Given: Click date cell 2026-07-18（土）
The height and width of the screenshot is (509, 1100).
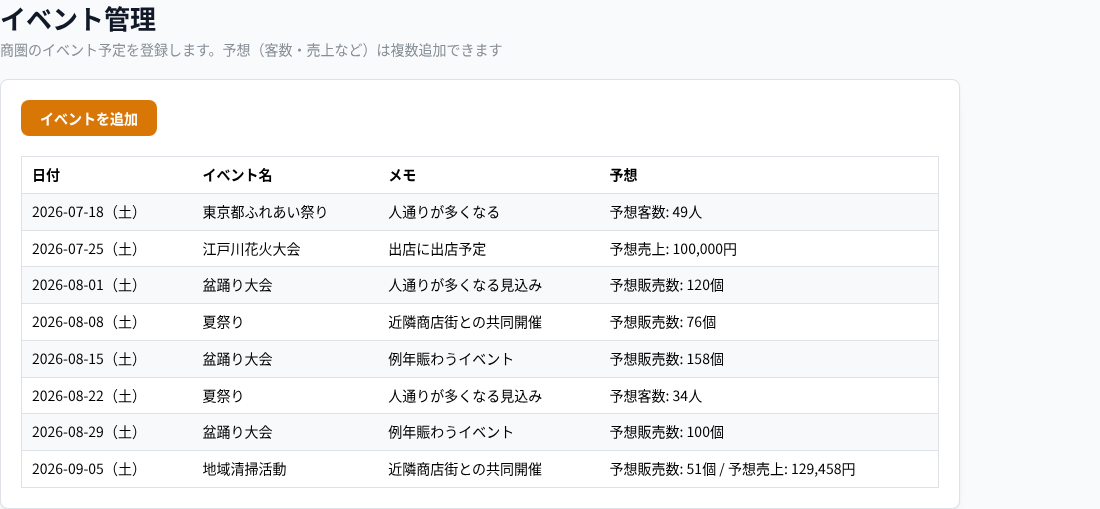Looking at the screenshot, I should (86, 212).
